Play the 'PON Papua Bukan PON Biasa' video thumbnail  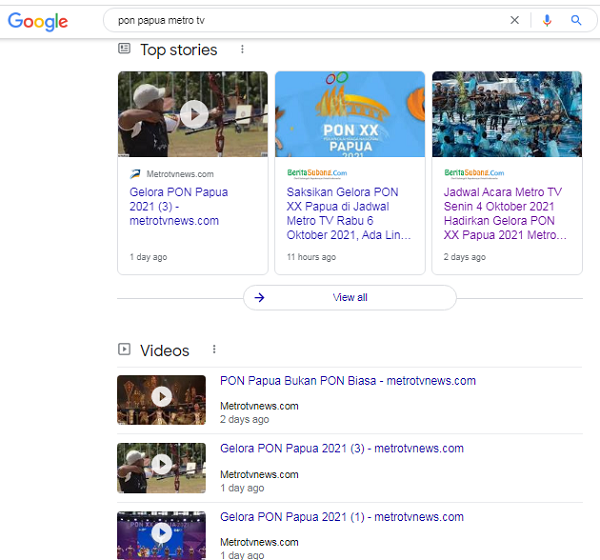[x=162, y=399]
